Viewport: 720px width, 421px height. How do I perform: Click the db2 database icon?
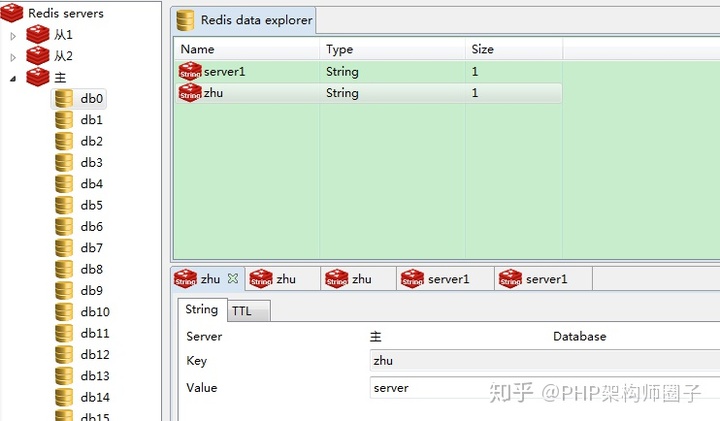(x=64, y=141)
